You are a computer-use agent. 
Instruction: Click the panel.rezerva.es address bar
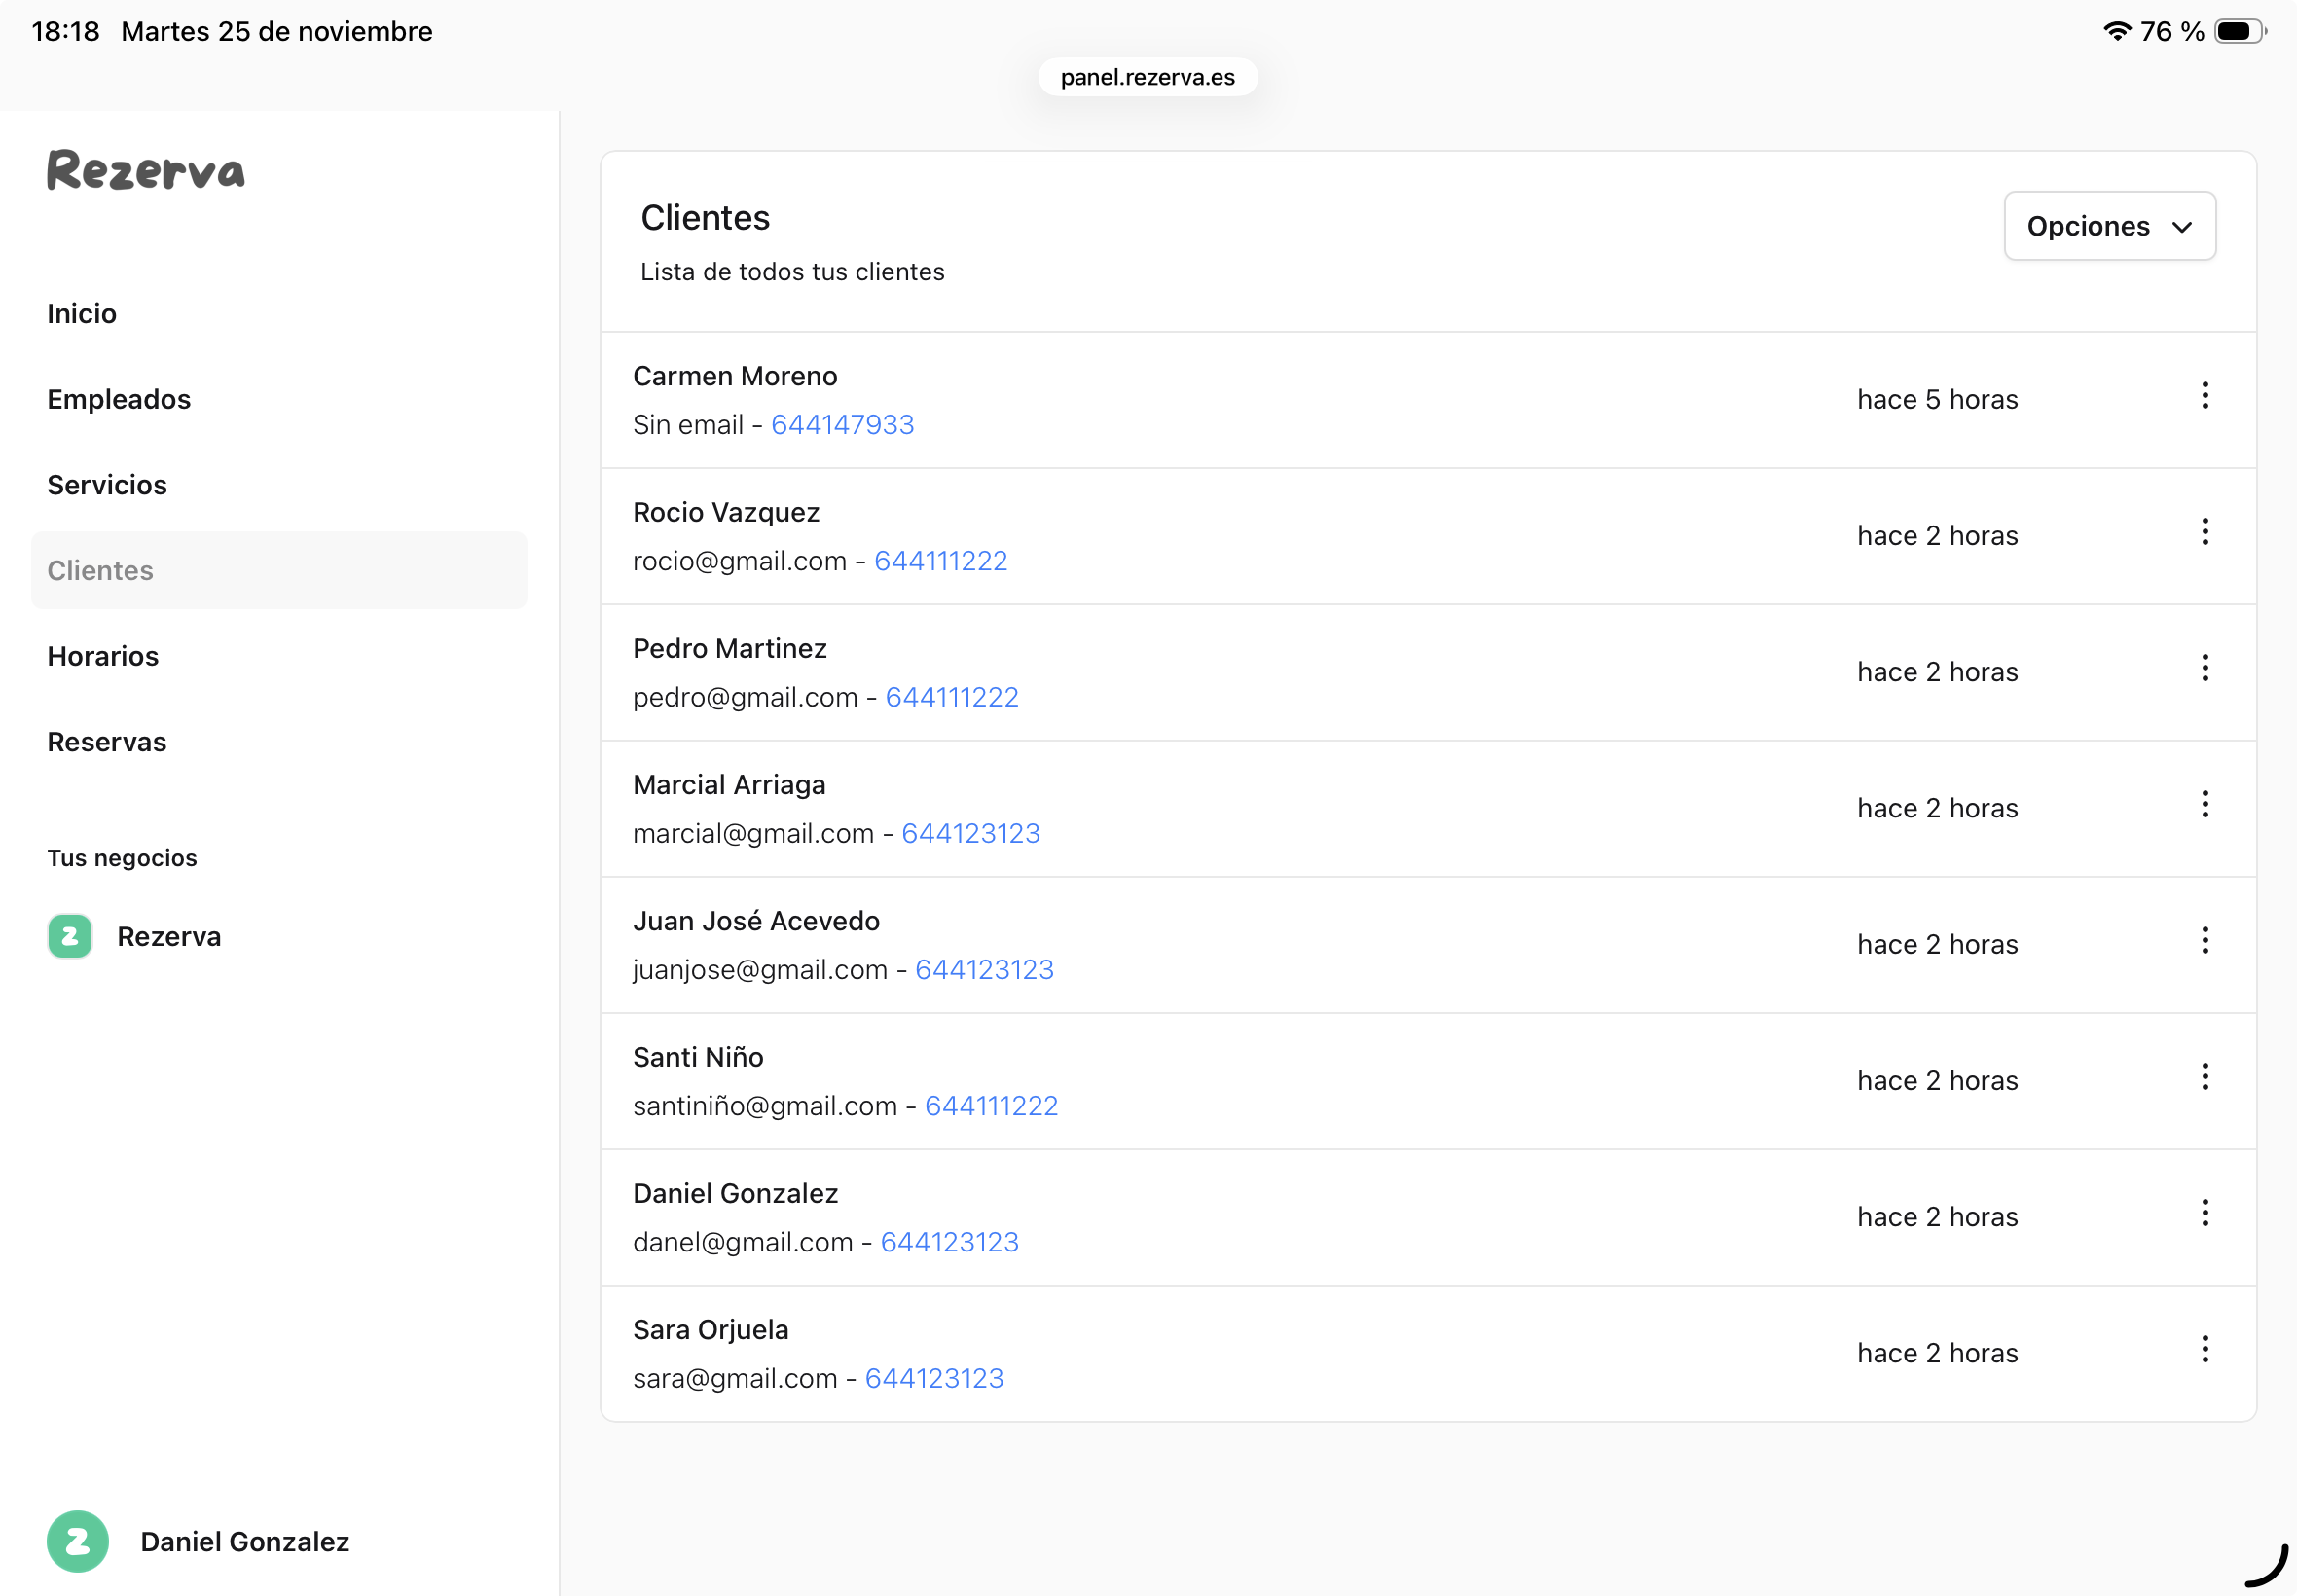tap(1147, 77)
